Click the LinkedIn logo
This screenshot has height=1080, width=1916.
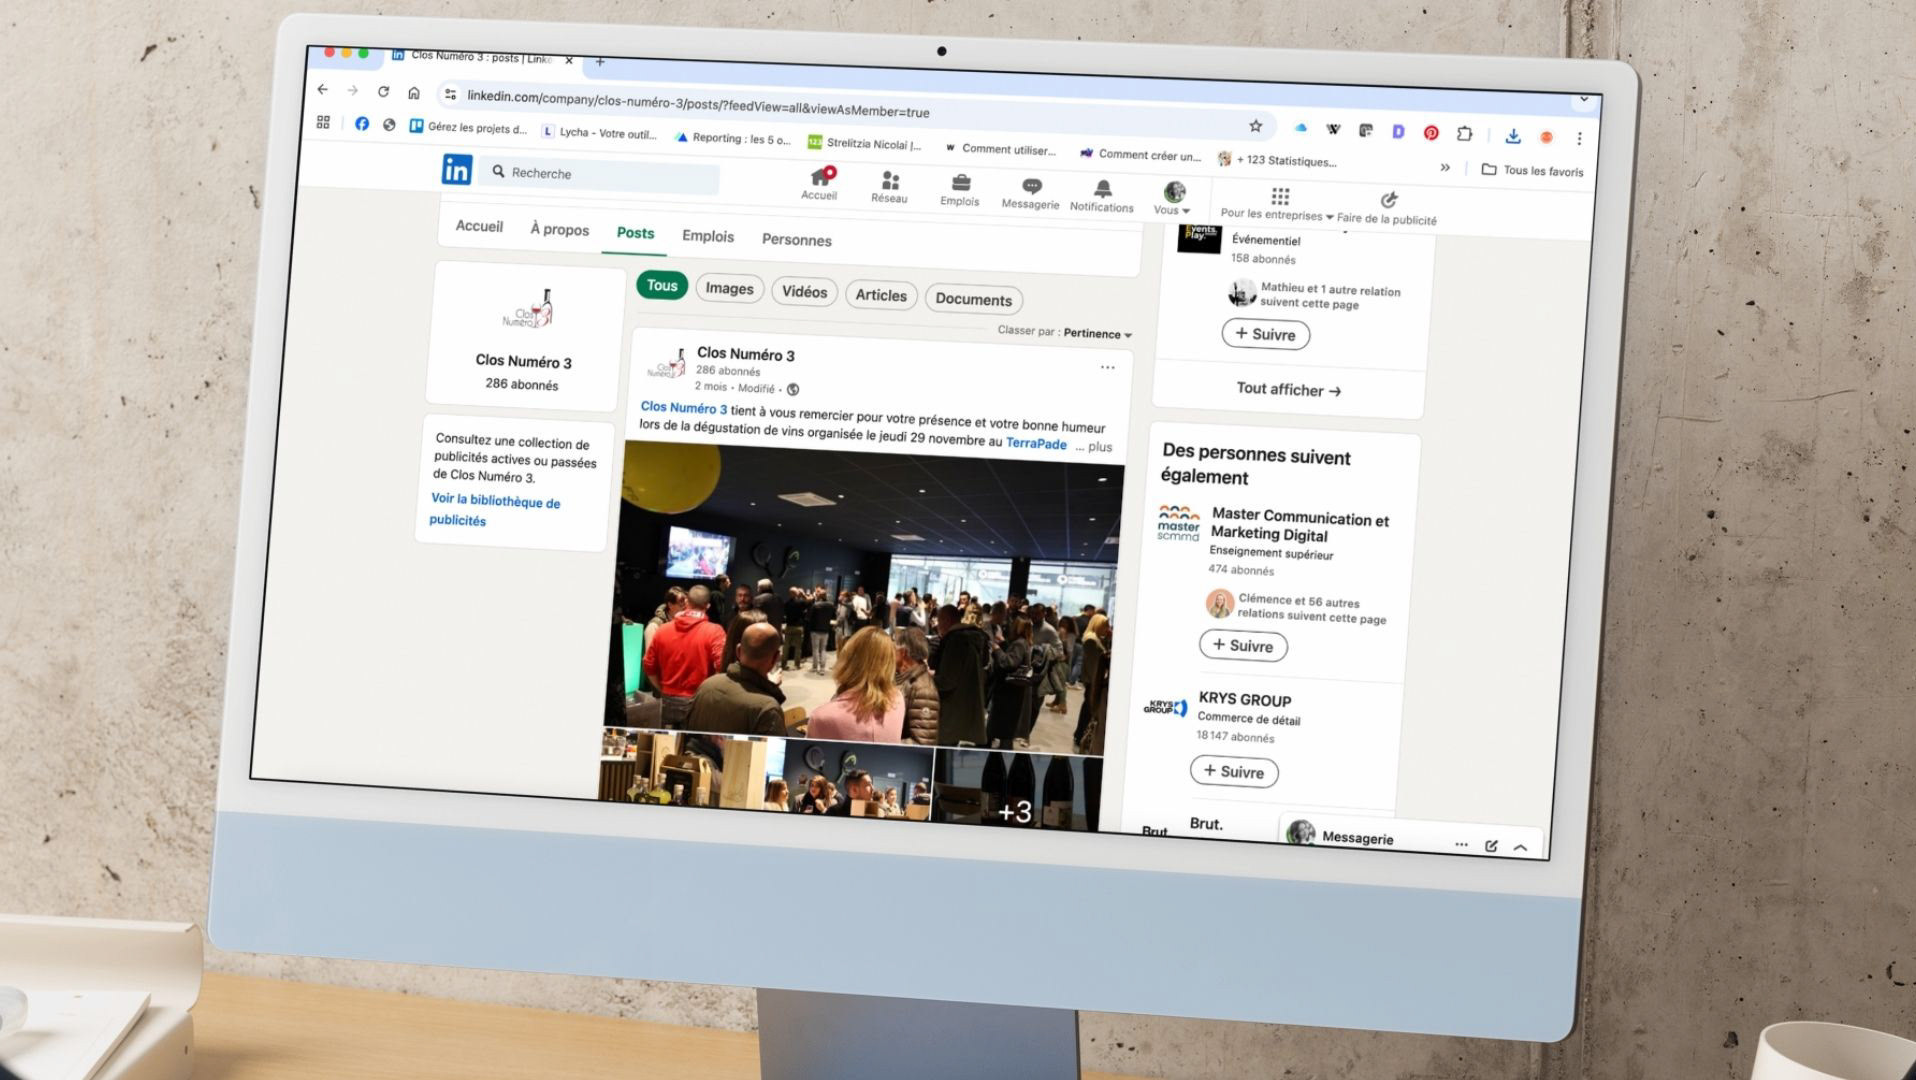tap(456, 169)
